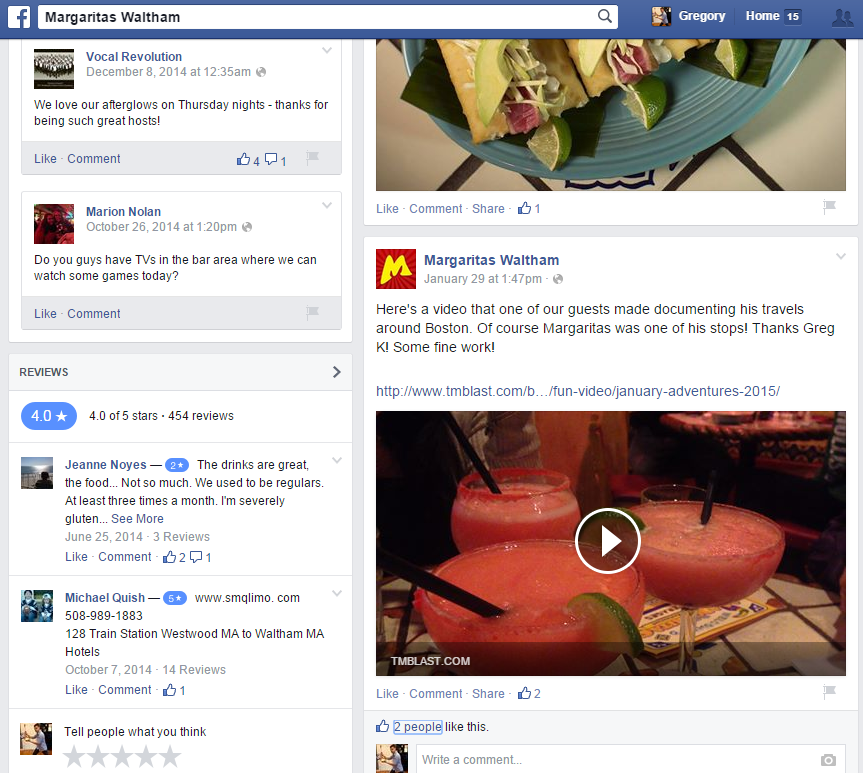
Task: Flag the Vocal Revolution post
Action: point(313,157)
